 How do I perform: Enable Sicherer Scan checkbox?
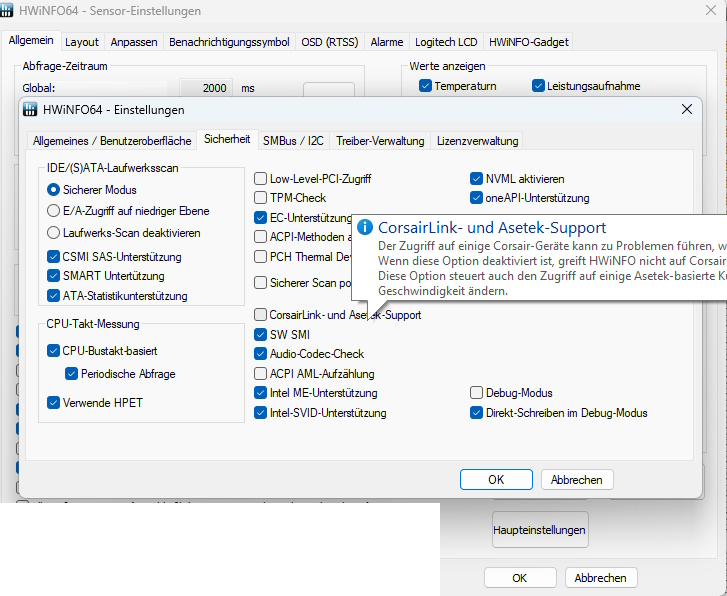click(x=261, y=282)
